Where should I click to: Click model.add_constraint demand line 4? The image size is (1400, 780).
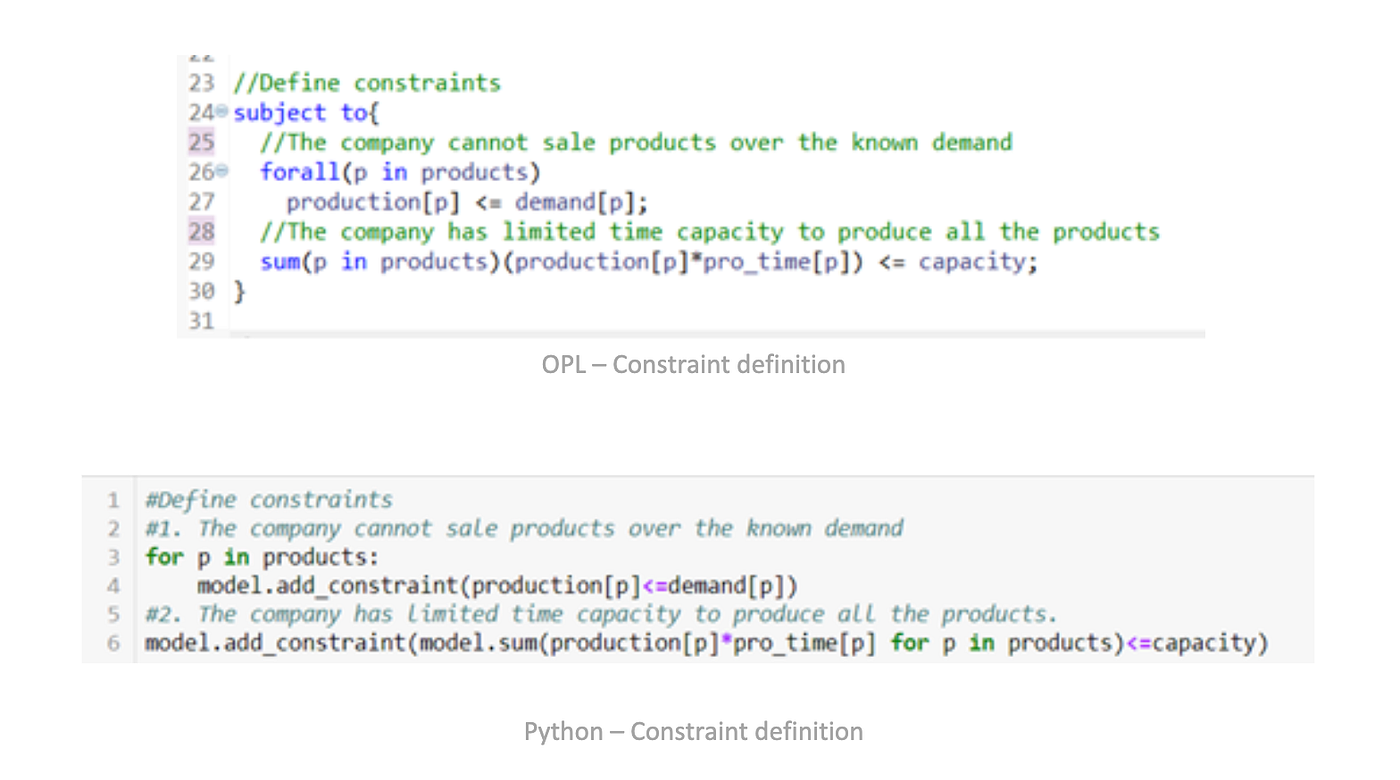(x=497, y=585)
